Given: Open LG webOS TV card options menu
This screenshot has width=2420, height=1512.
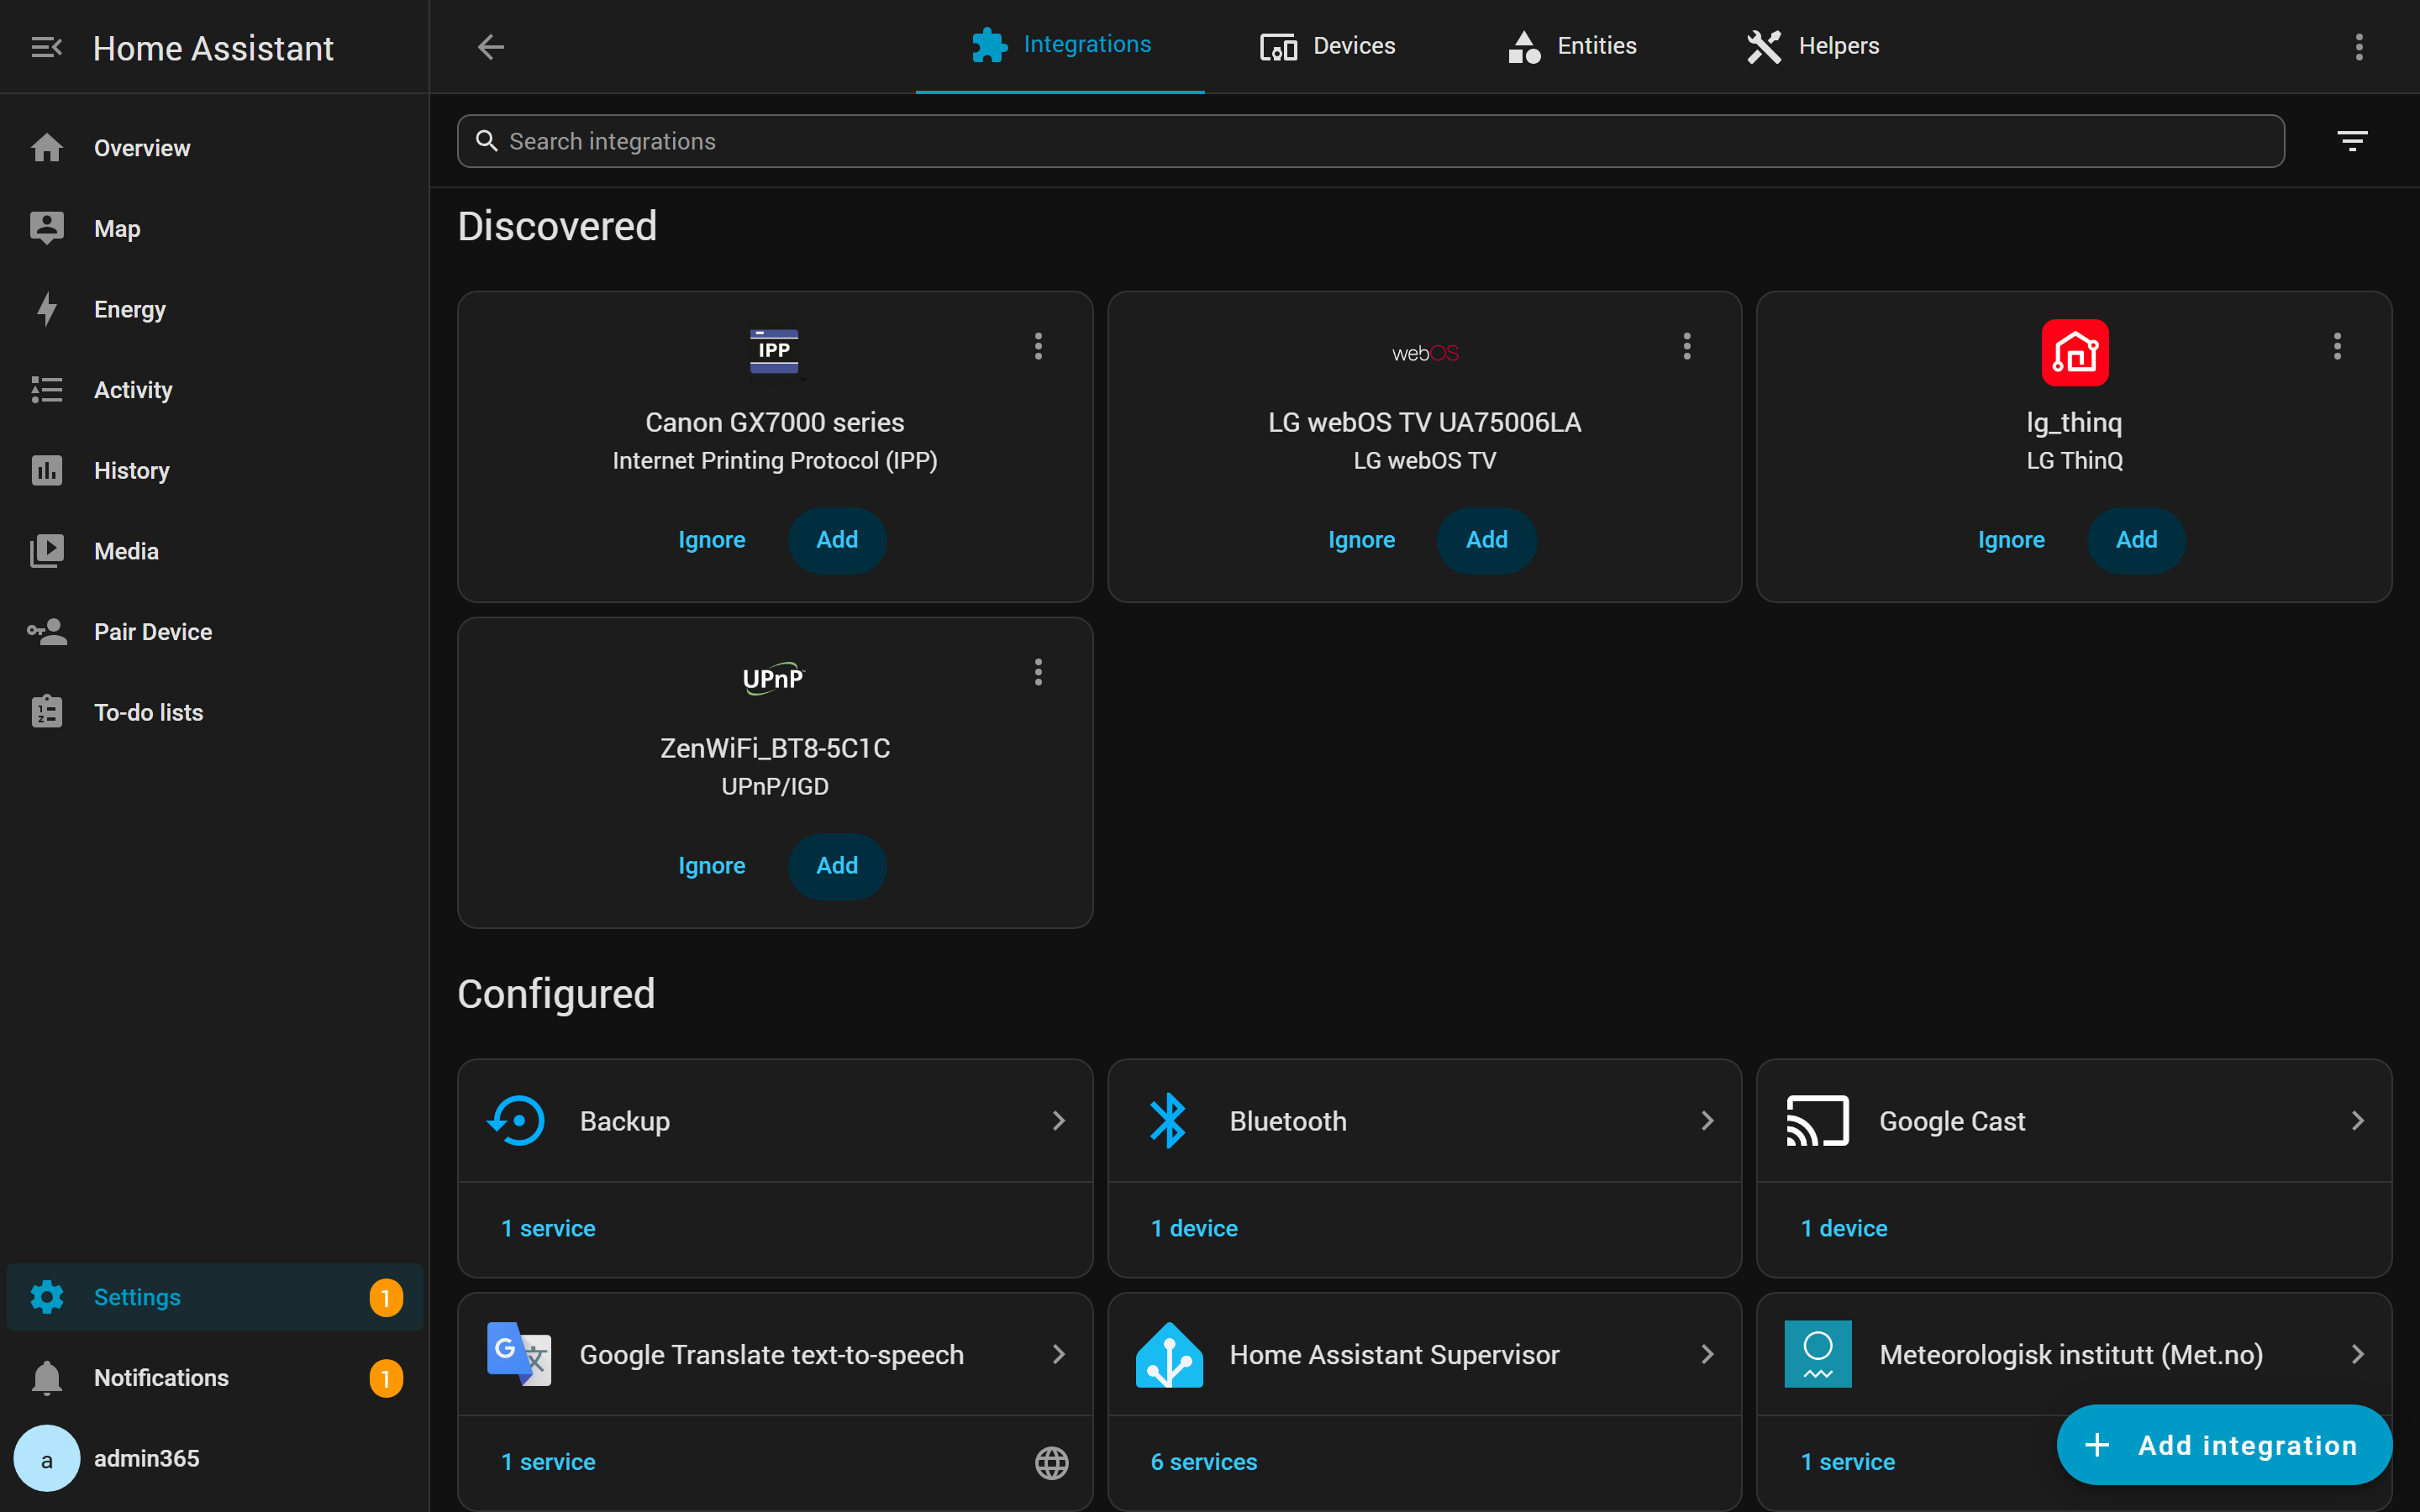Looking at the screenshot, I should tap(1687, 347).
